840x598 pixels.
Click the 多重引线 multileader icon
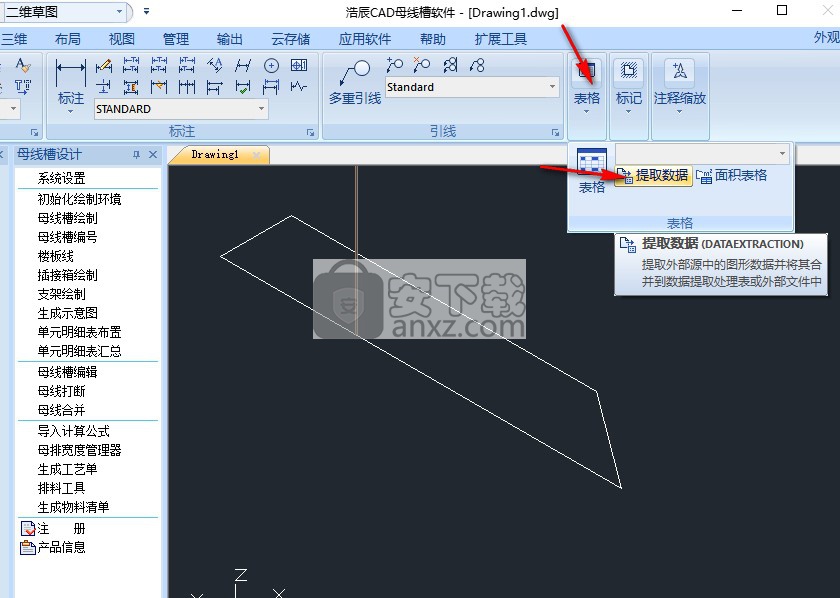[355, 73]
